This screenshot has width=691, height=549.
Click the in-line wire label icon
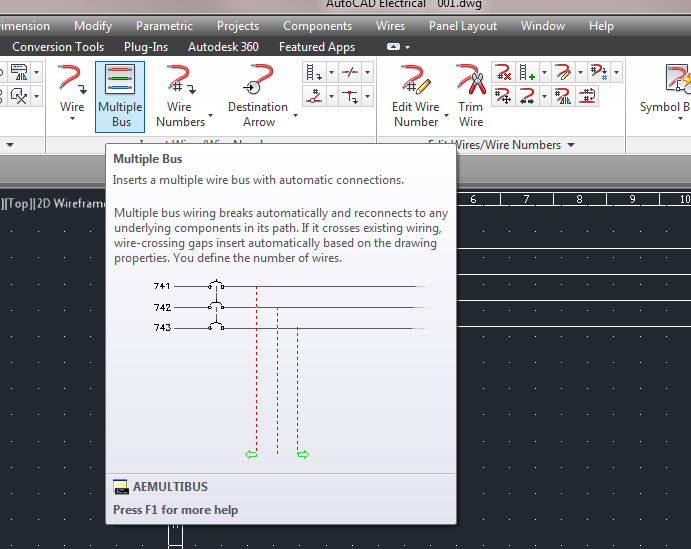point(314,96)
